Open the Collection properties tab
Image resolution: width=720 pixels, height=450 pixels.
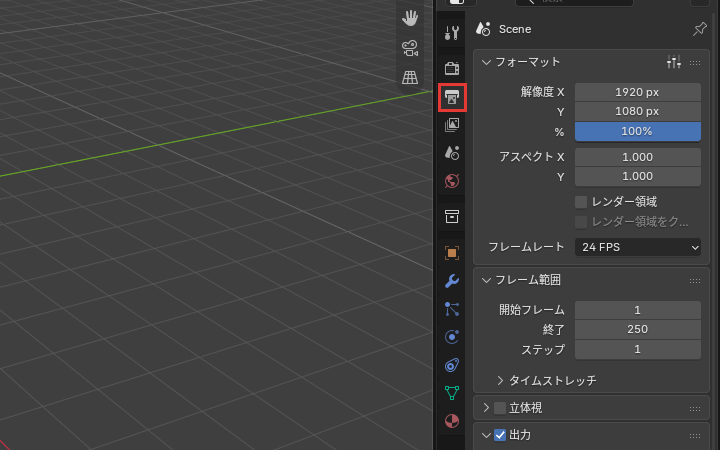[452, 216]
